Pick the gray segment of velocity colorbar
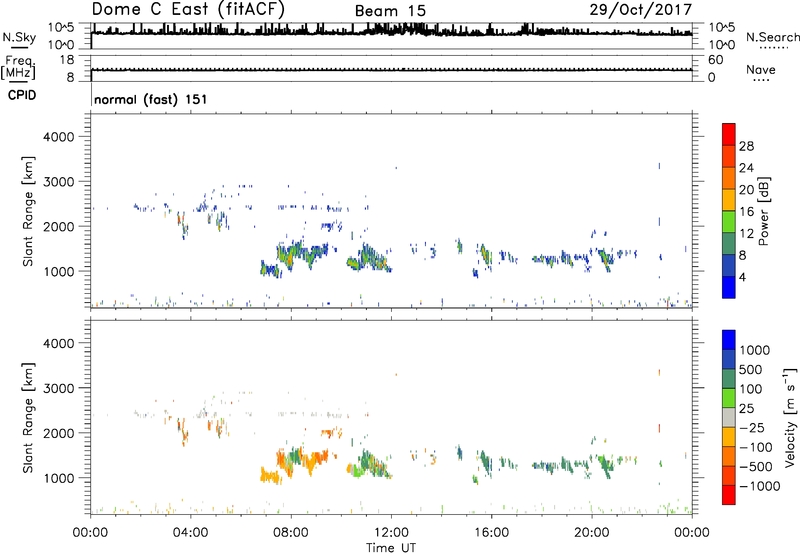The height and width of the screenshot is (554, 800). [x=729, y=417]
